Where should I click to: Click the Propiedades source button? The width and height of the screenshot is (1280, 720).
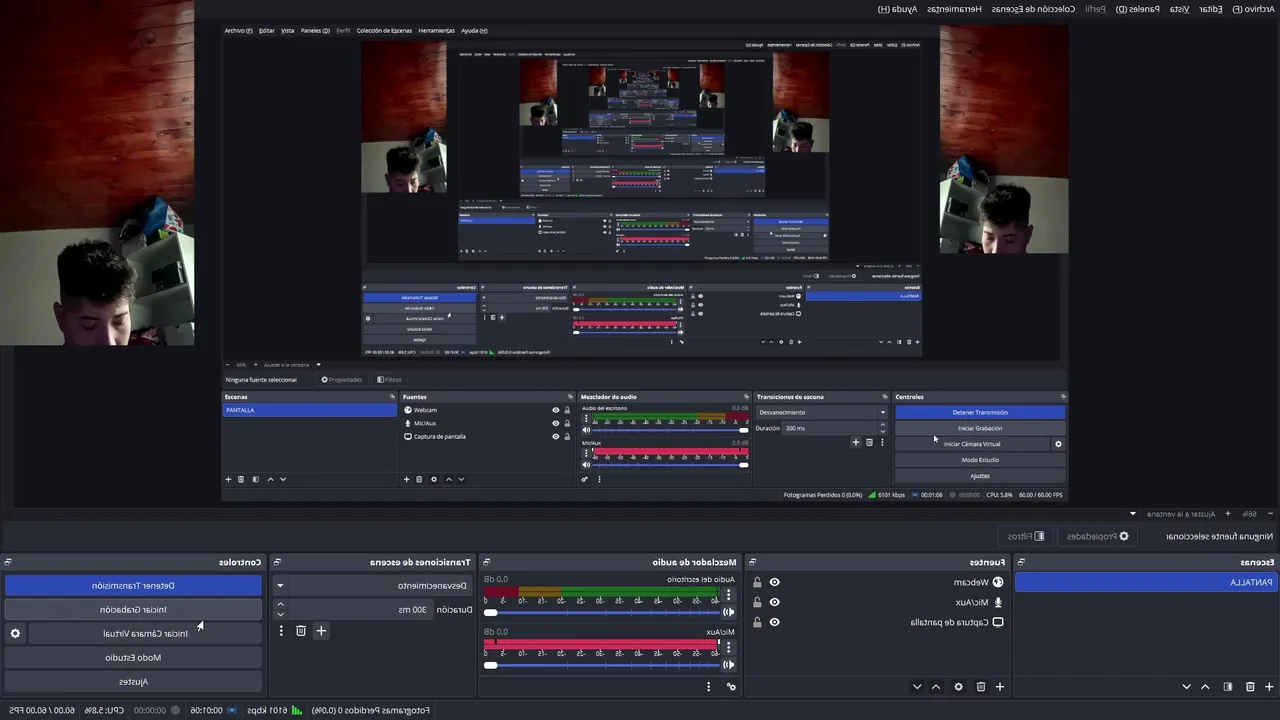(1097, 536)
